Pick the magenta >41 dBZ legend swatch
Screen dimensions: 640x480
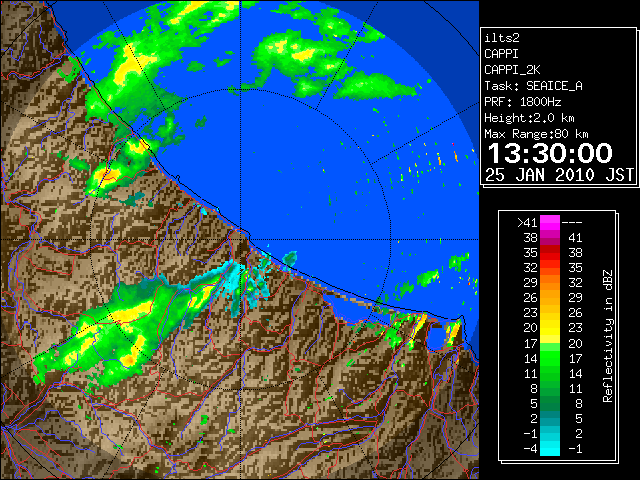pyautogui.click(x=550, y=223)
